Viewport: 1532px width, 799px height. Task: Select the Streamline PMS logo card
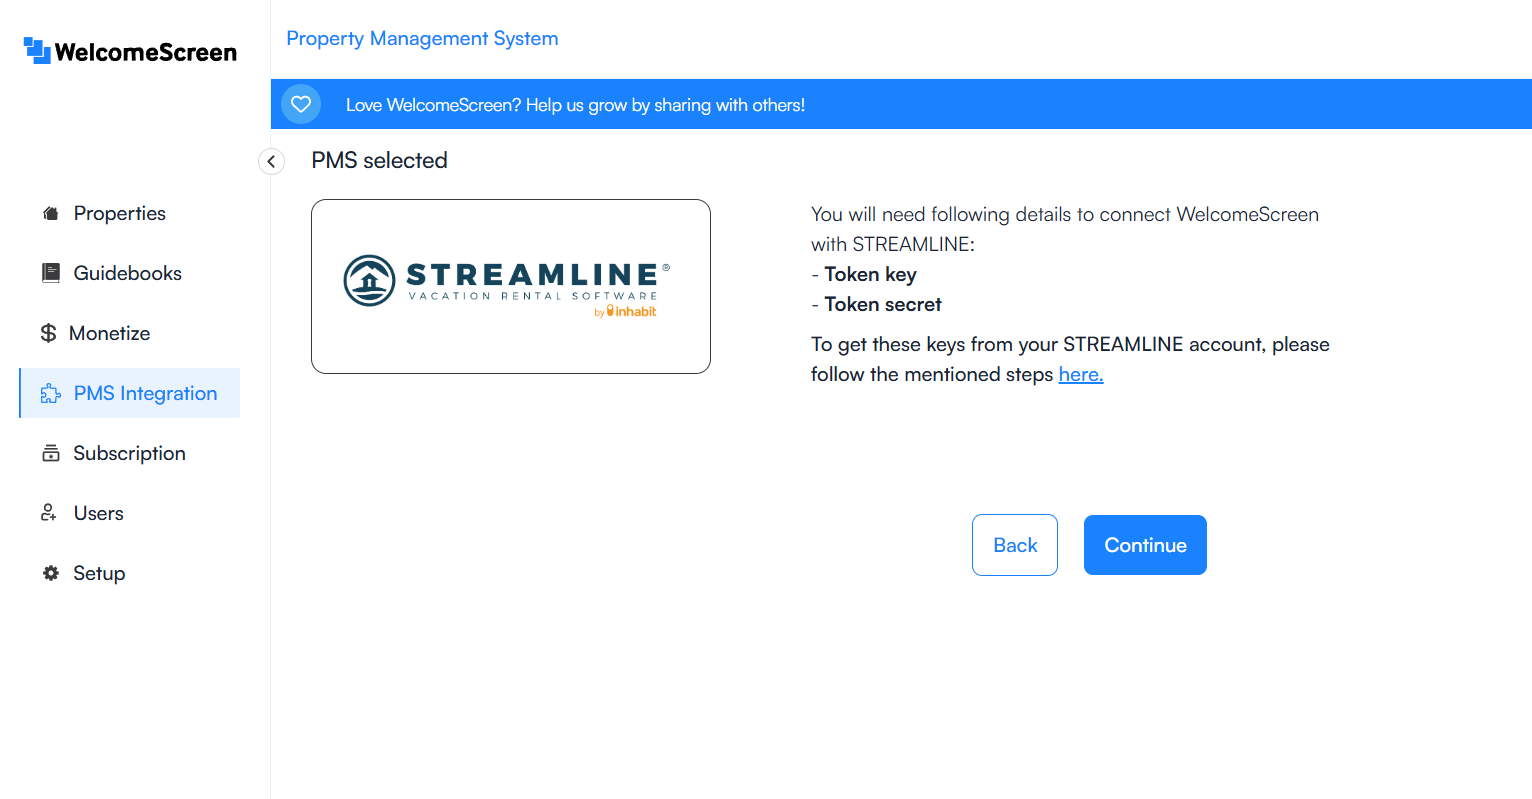511,286
